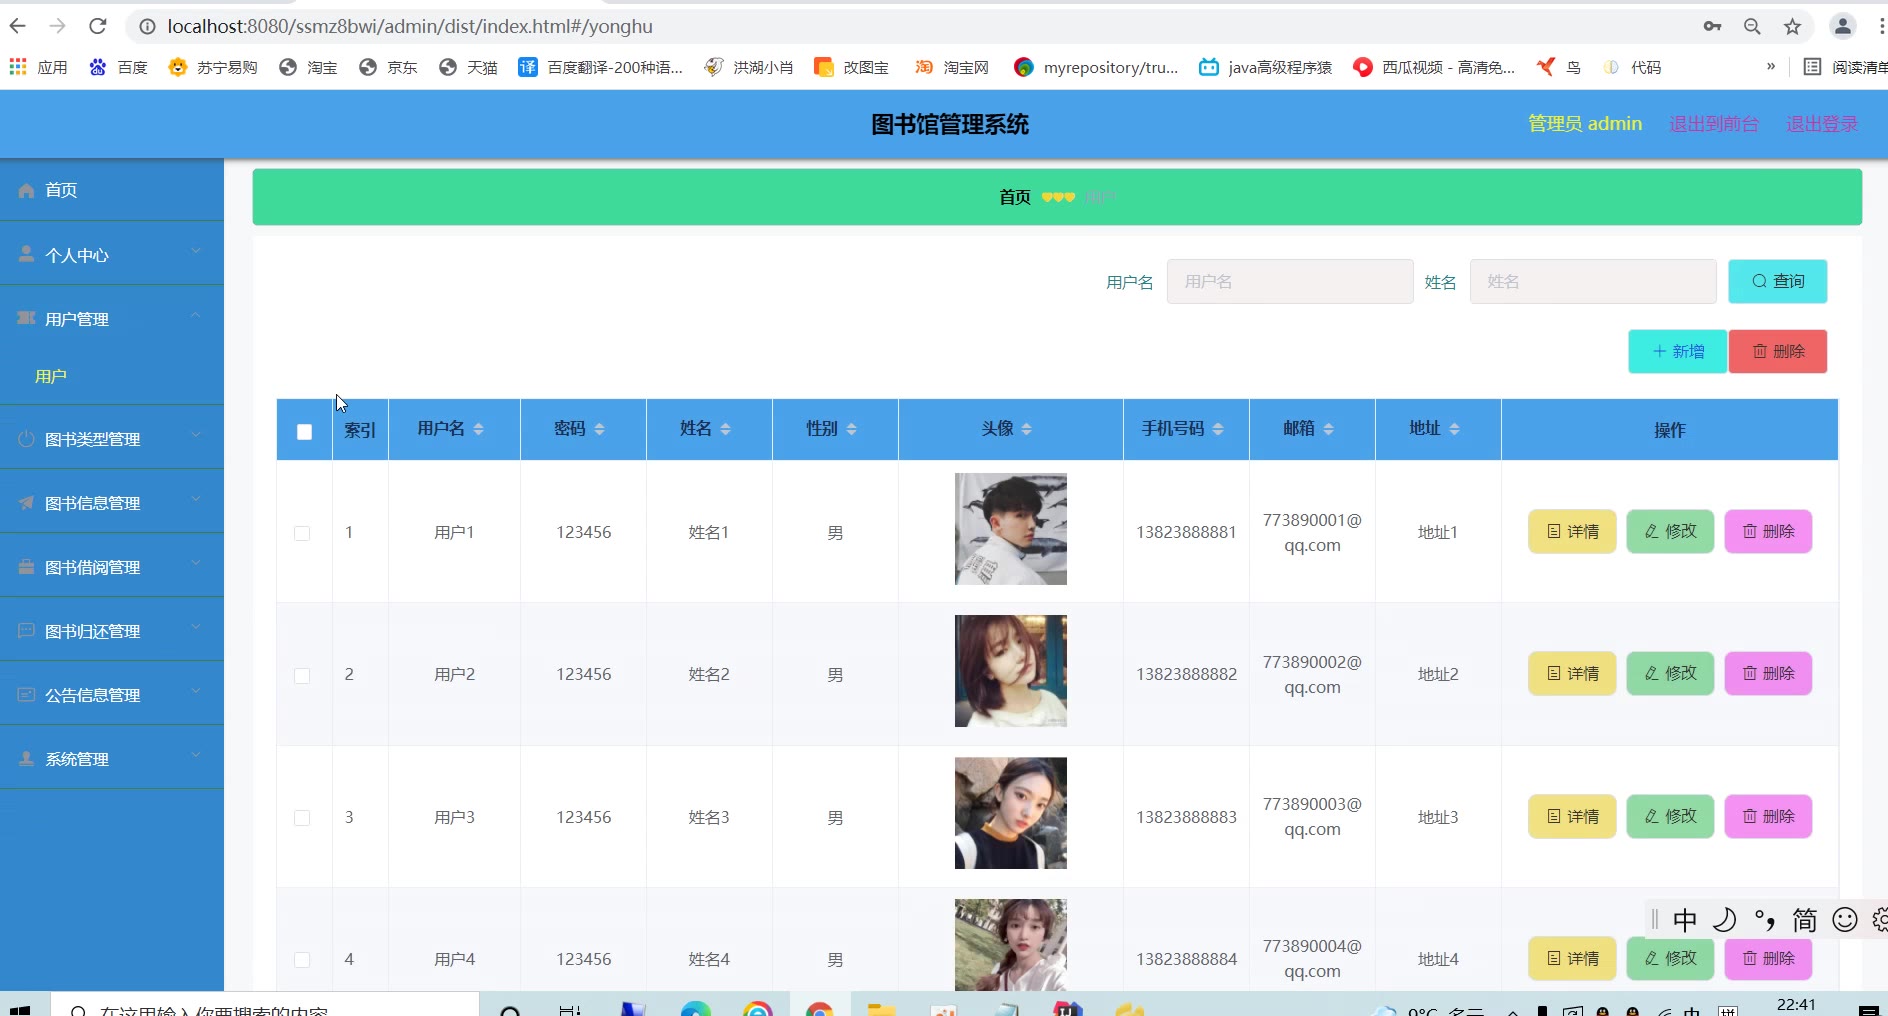Open the 百度翻译 bookmark
The height and width of the screenshot is (1016, 1888).
[600, 67]
